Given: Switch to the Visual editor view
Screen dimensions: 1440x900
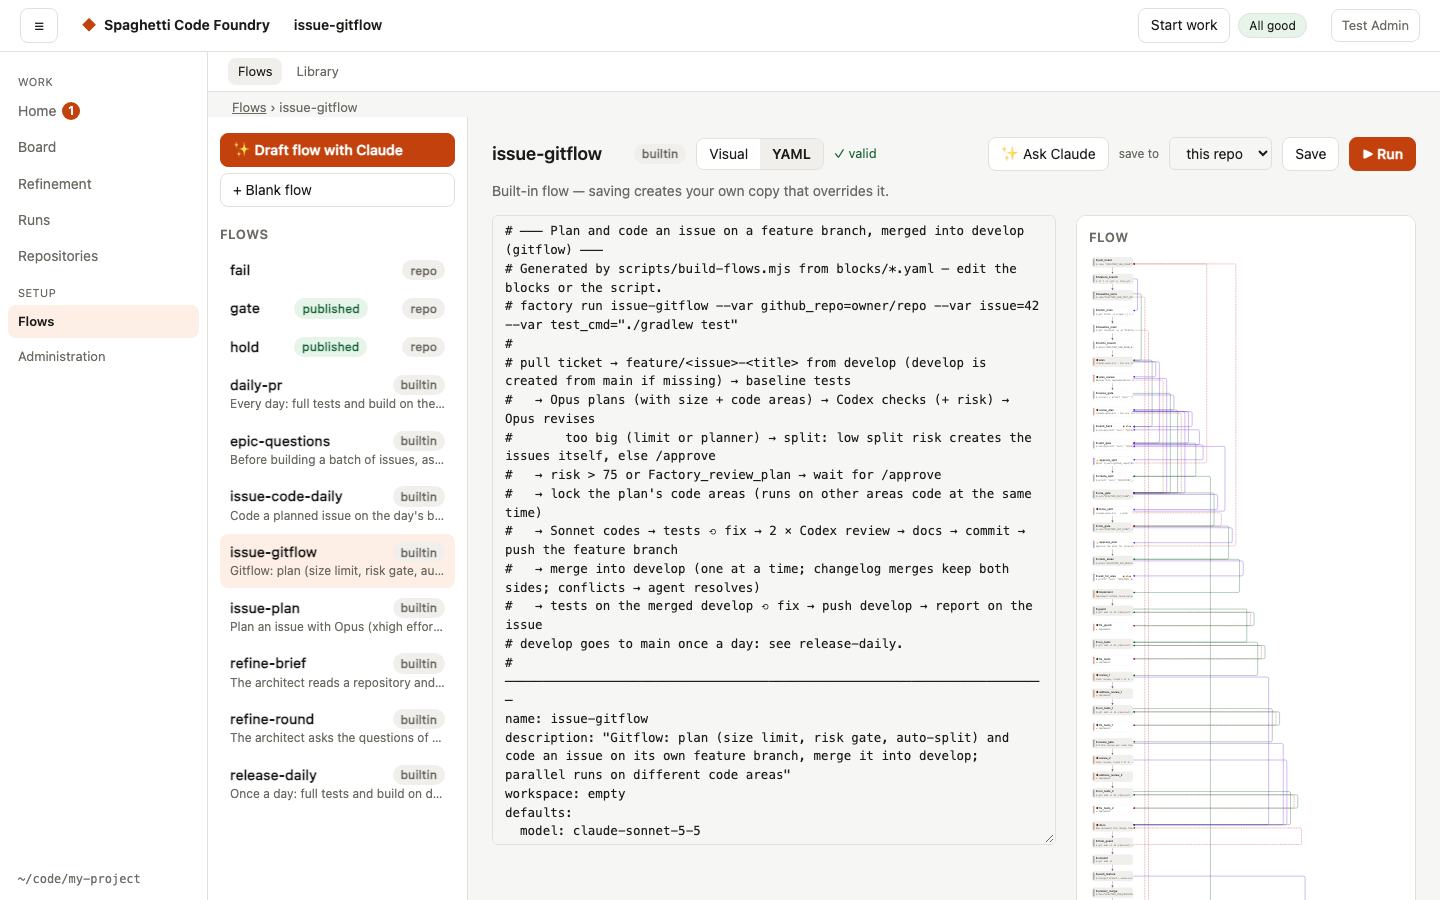Looking at the screenshot, I should [x=728, y=154].
